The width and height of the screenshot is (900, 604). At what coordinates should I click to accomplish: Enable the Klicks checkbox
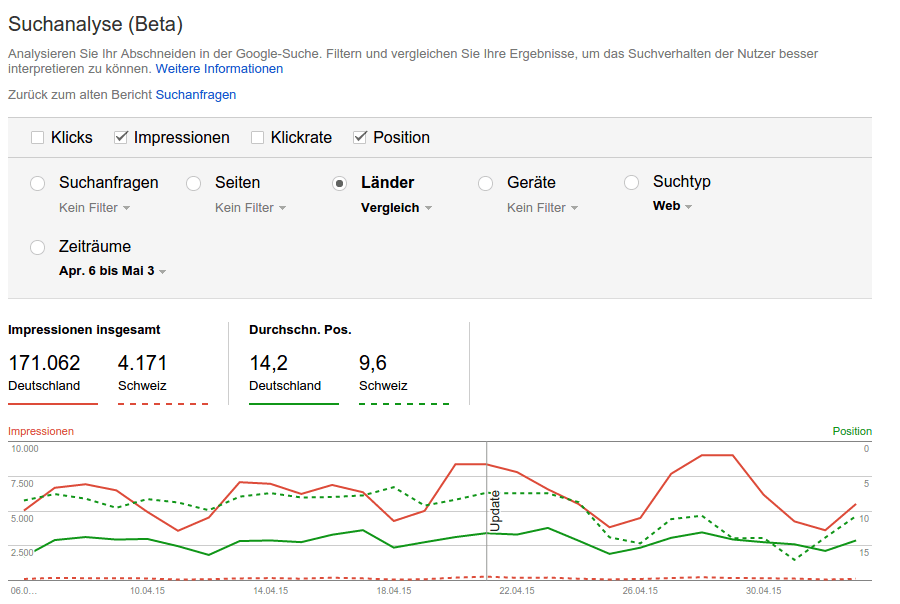coord(38,138)
